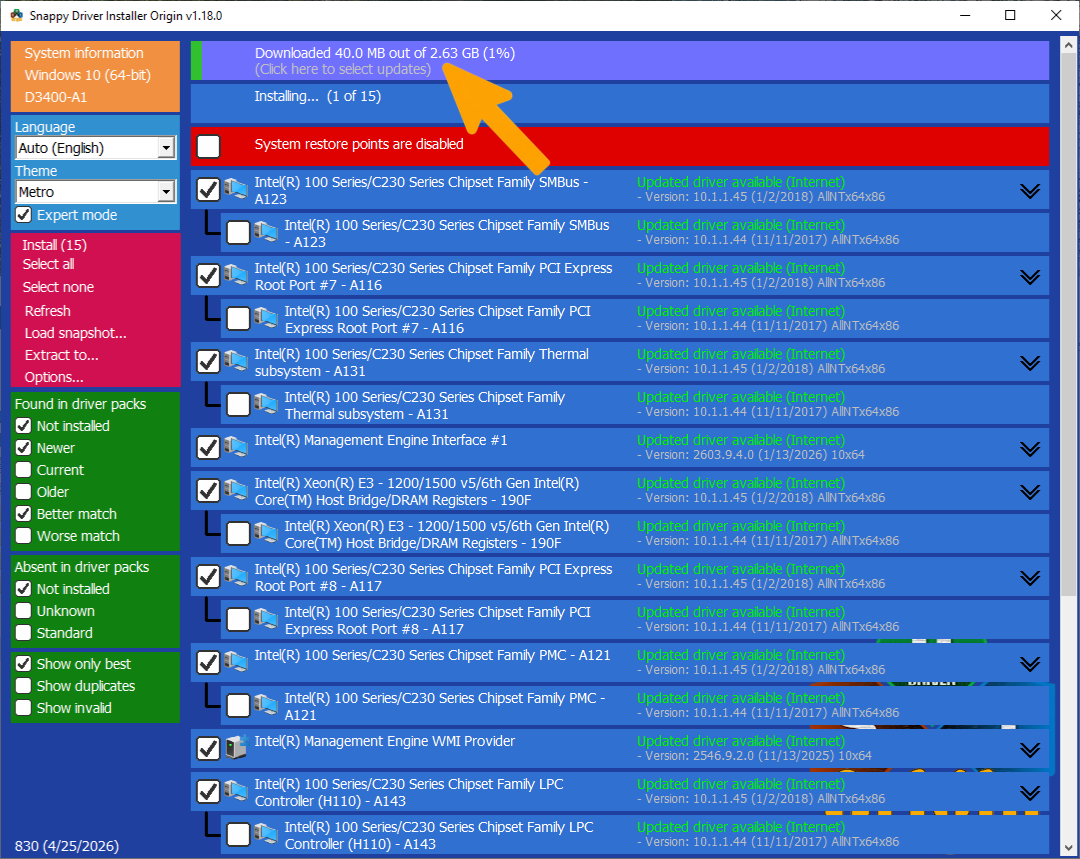The image size is (1080, 859).
Task: Enable the Current drivers filter checkbox
Action: click(23, 470)
